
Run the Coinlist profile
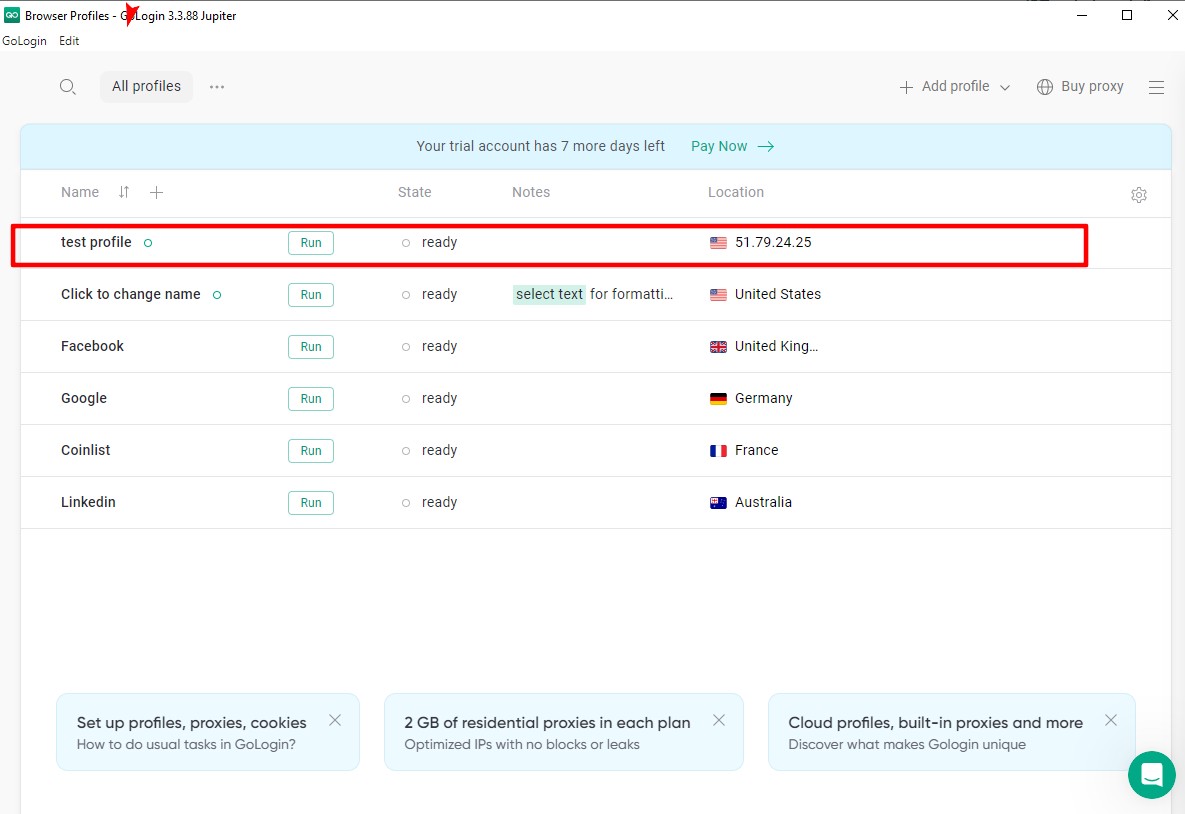click(x=311, y=451)
